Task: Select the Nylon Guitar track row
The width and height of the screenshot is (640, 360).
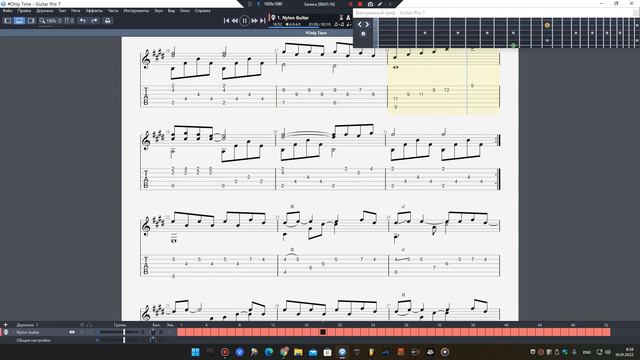Action: (x=88, y=332)
